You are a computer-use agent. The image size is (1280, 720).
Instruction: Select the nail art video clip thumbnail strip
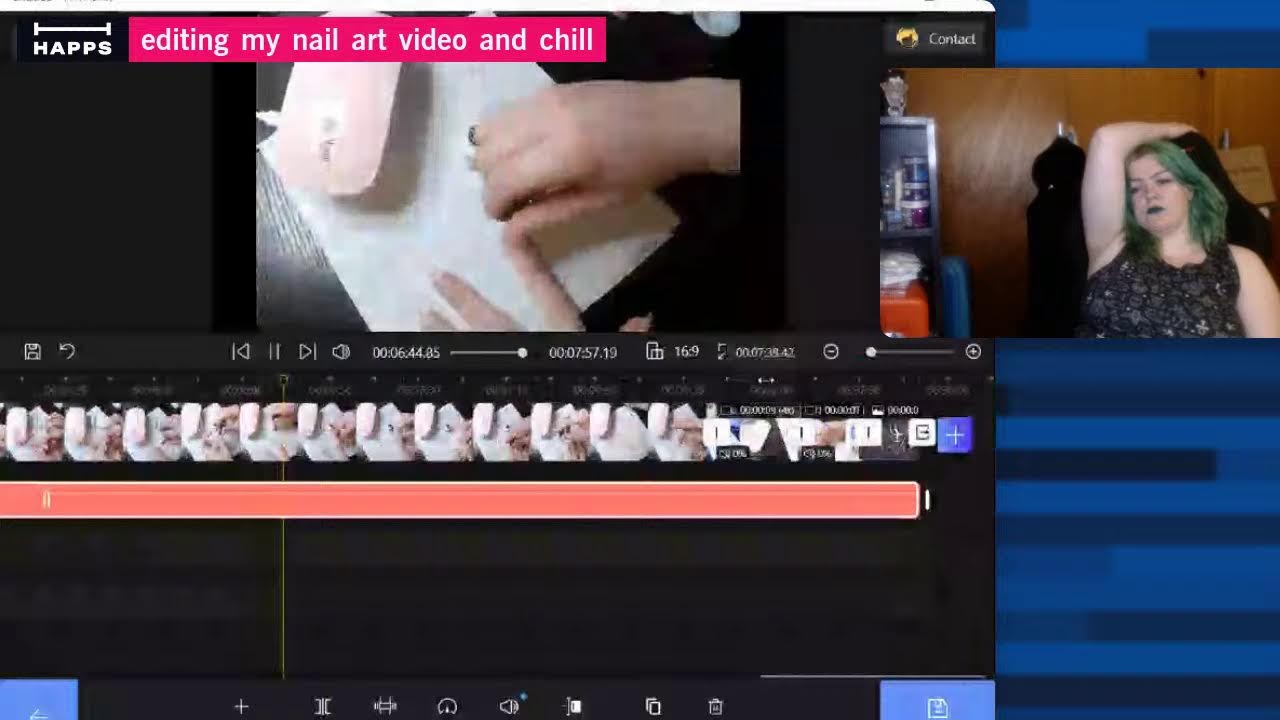(350, 432)
